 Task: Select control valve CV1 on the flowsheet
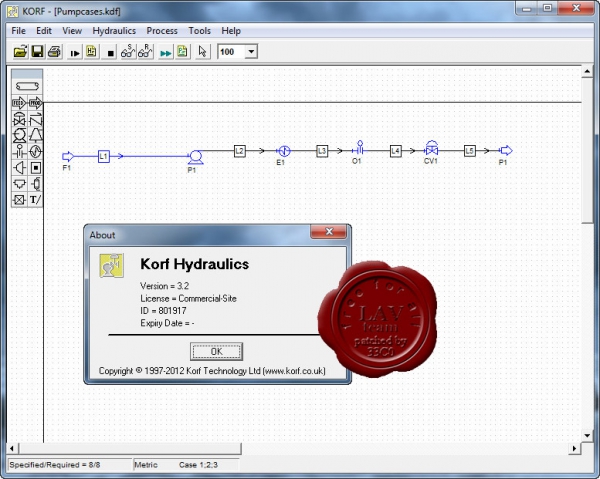[x=431, y=149]
